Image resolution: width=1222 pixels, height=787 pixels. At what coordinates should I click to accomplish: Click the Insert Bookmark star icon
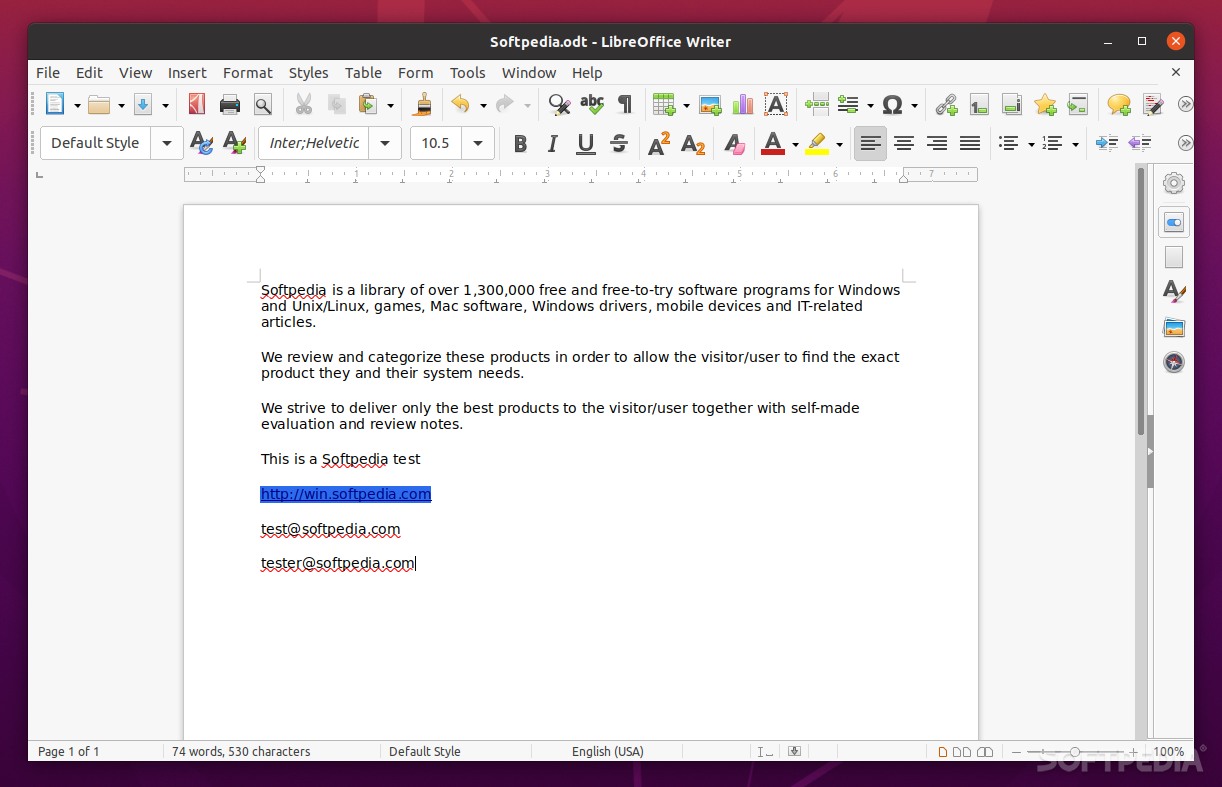pos(1045,104)
